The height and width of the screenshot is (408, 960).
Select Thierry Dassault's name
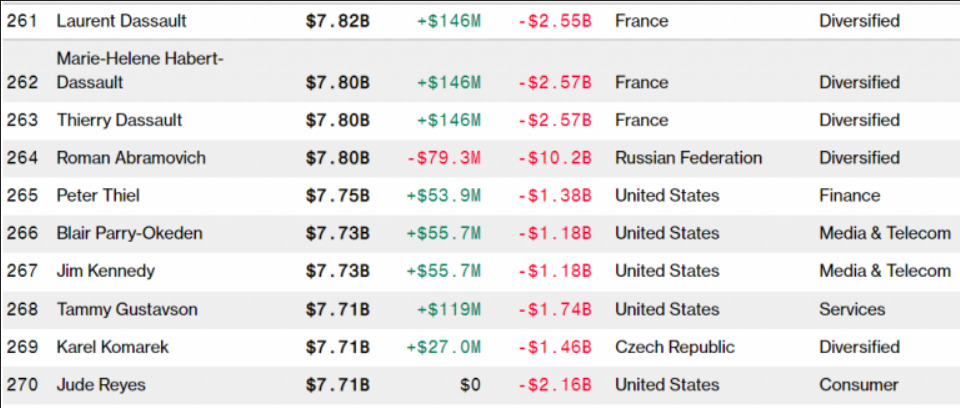click(x=119, y=120)
